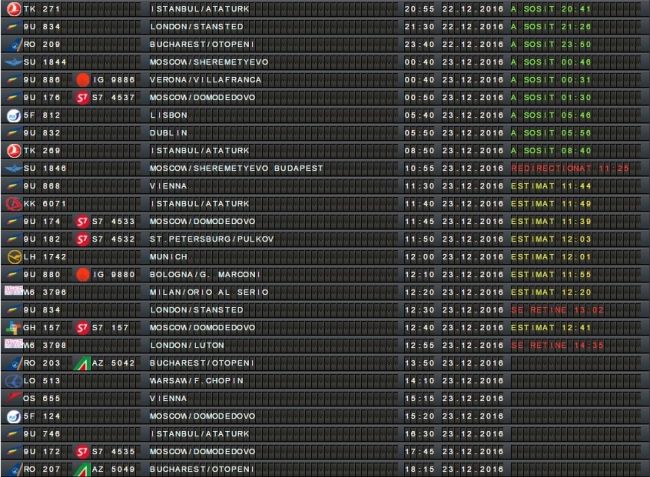
Task: Click the Alitalia logo beside AZ 5042
Action: [82, 363]
